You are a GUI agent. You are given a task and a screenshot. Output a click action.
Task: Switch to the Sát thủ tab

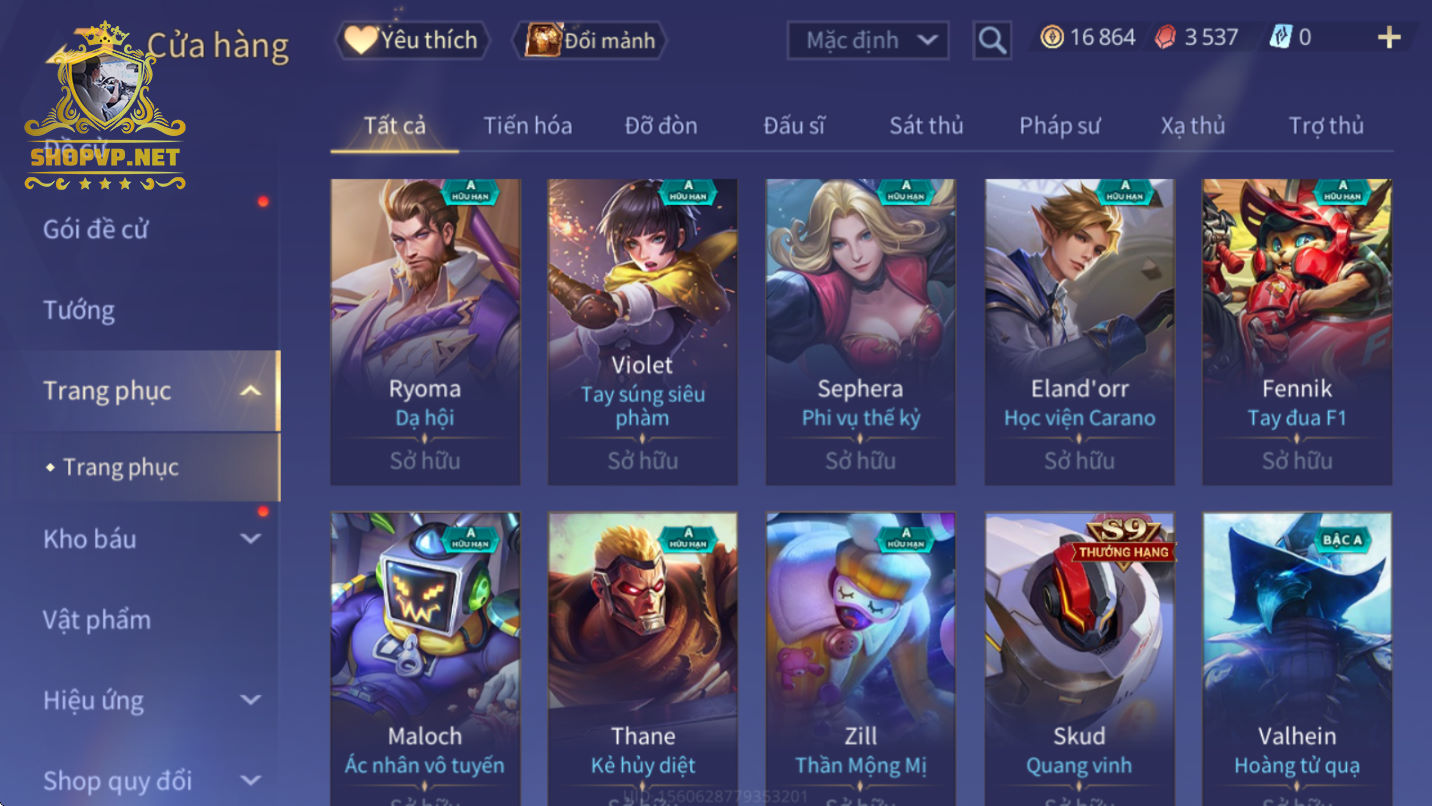point(926,126)
